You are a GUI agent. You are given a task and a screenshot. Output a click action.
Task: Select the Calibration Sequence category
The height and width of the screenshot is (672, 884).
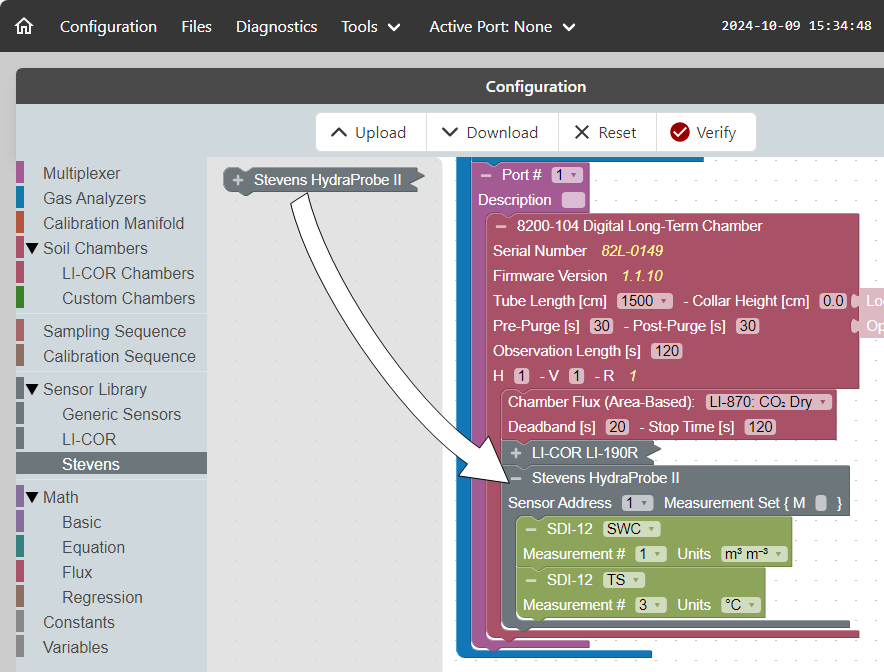tap(112, 356)
